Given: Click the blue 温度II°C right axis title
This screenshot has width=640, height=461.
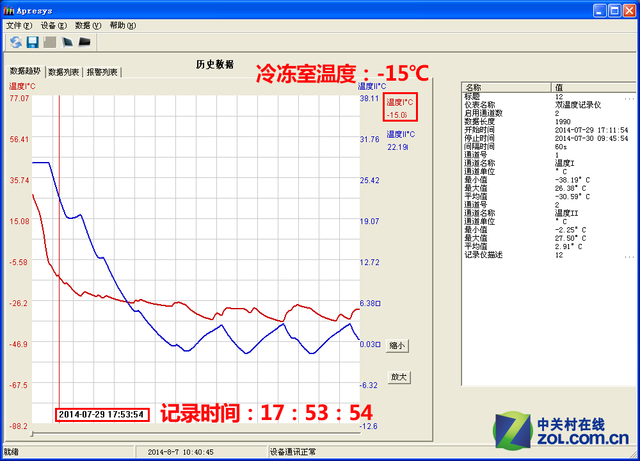Looking at the screenshot, I should click(372, 86).
